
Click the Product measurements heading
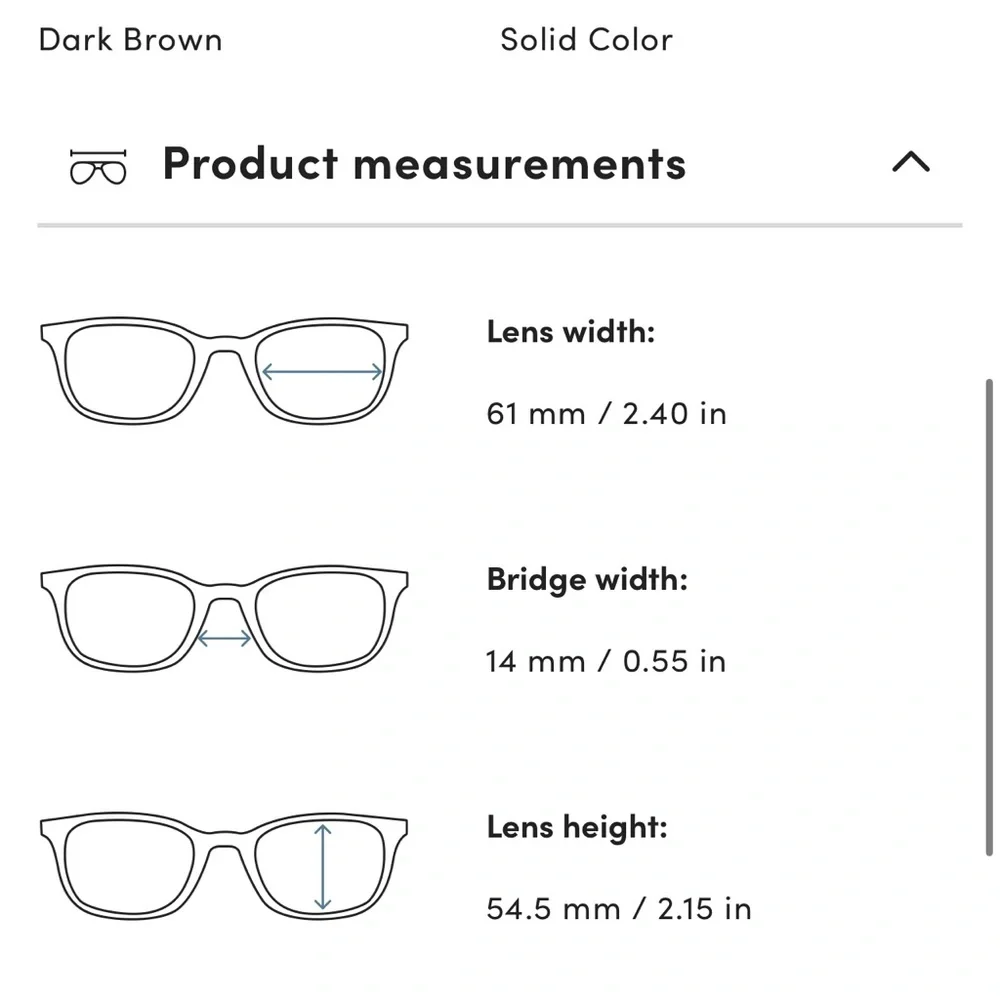pos(424,163)
